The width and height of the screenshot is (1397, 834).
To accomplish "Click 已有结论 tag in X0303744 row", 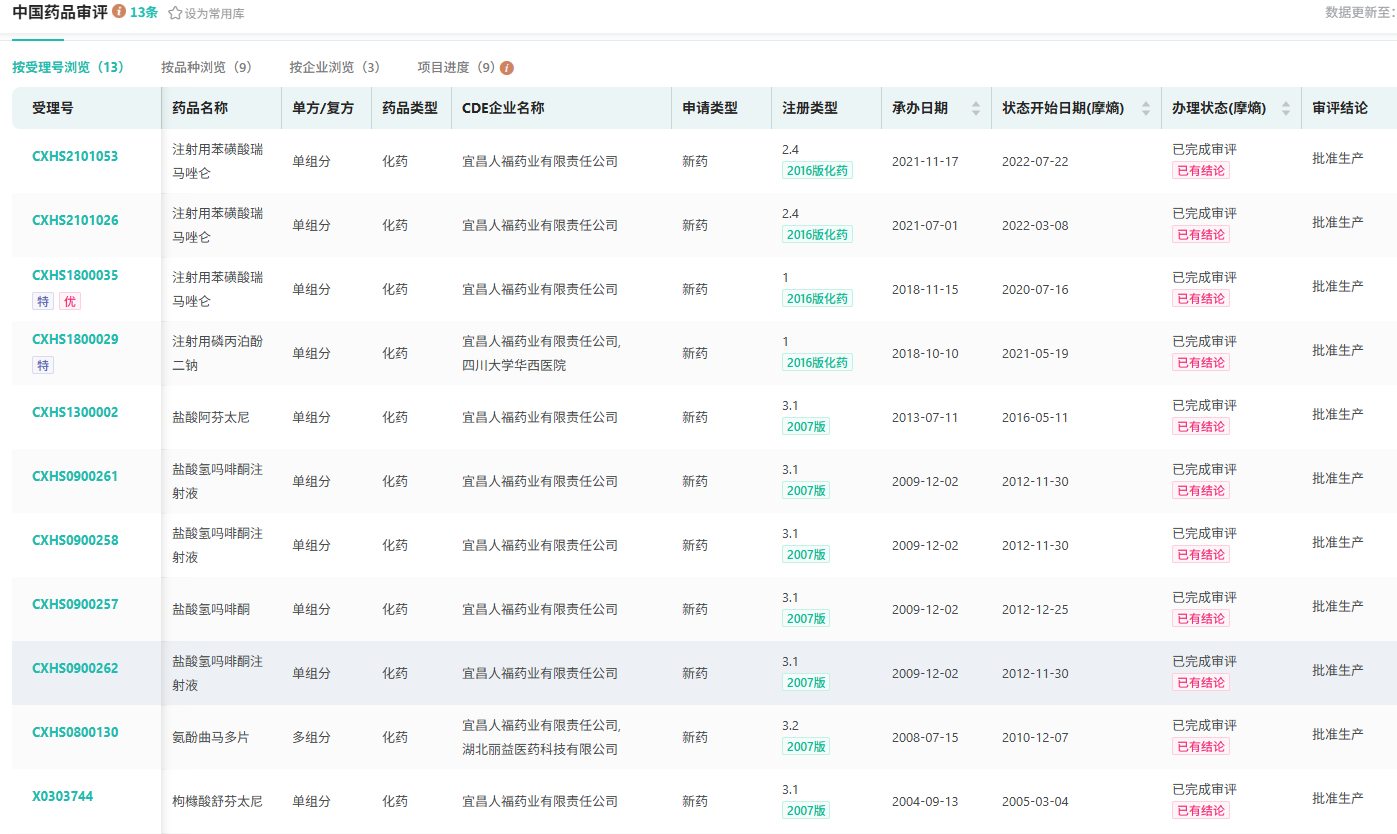I will [1201, 811].
